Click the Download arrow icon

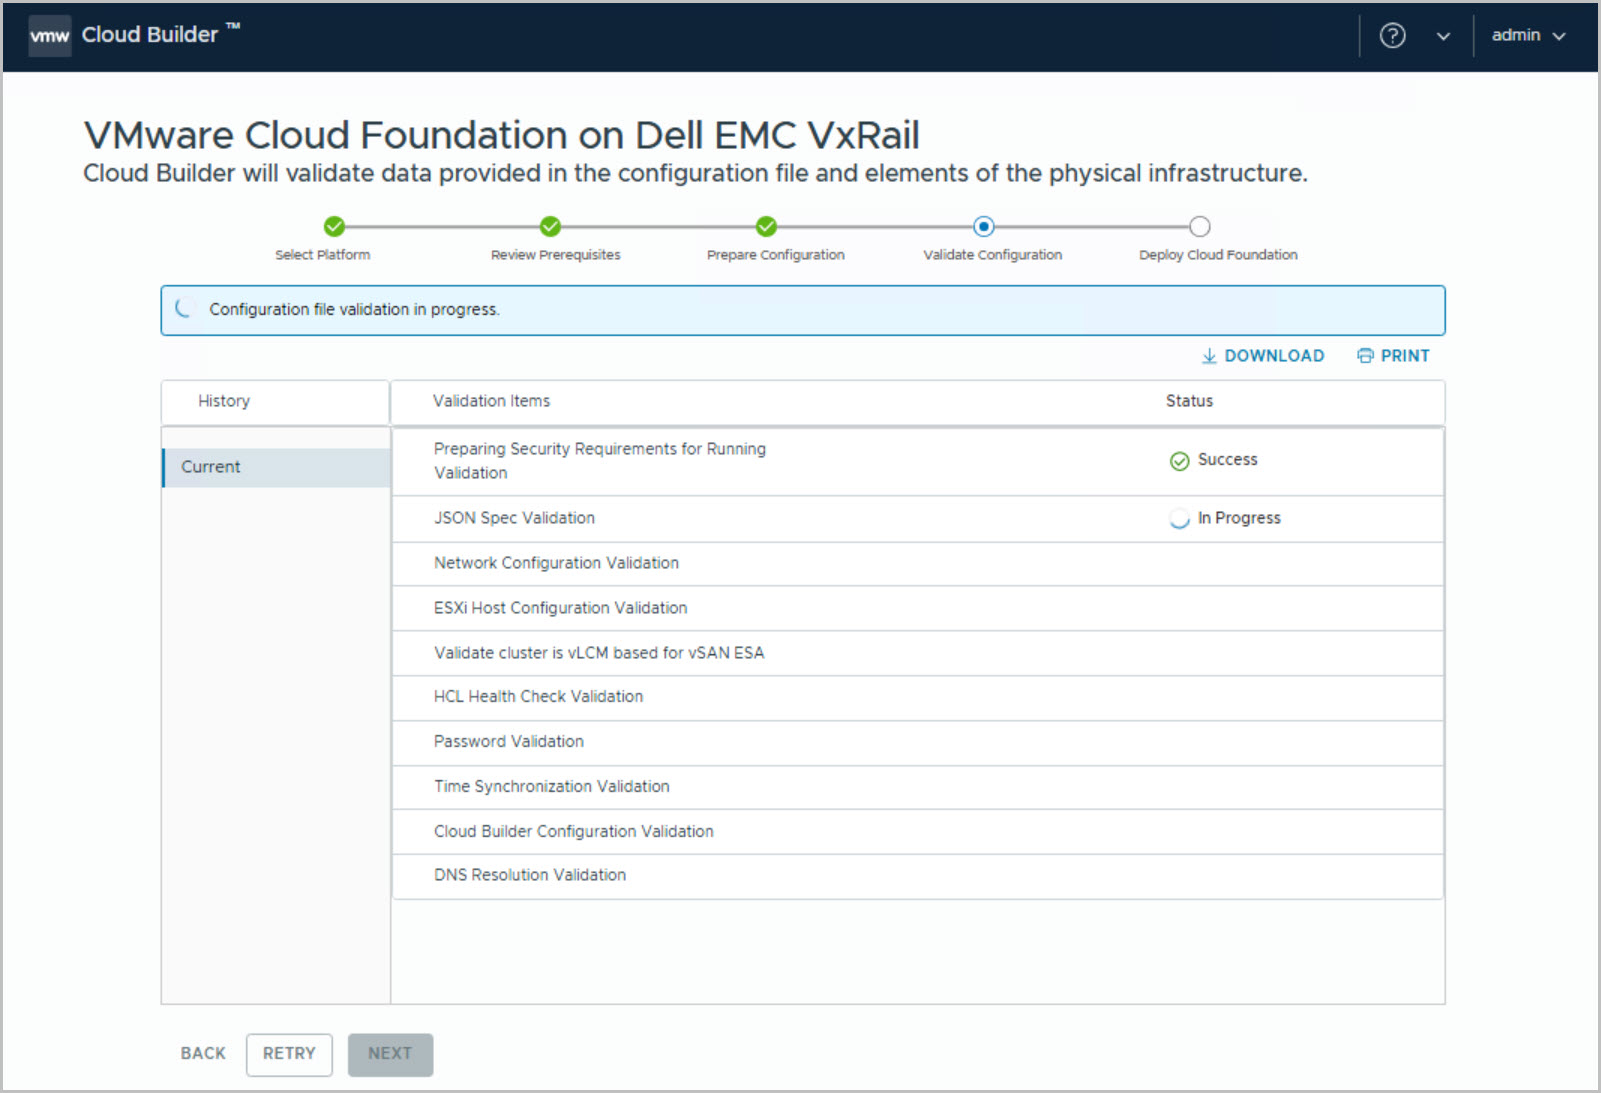tap(1208, 356)
